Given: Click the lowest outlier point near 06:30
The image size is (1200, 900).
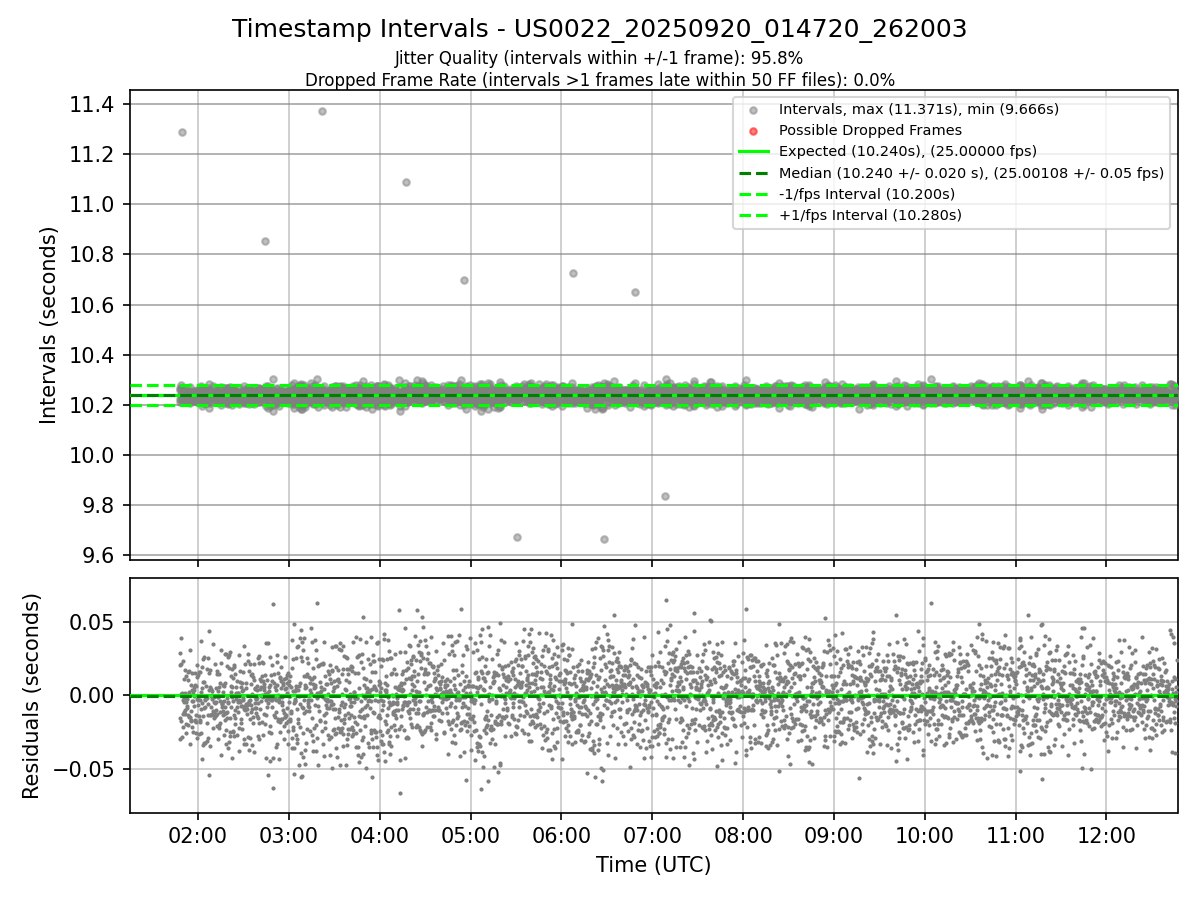Looking at the screenshot, I should [x=604, y=539].
